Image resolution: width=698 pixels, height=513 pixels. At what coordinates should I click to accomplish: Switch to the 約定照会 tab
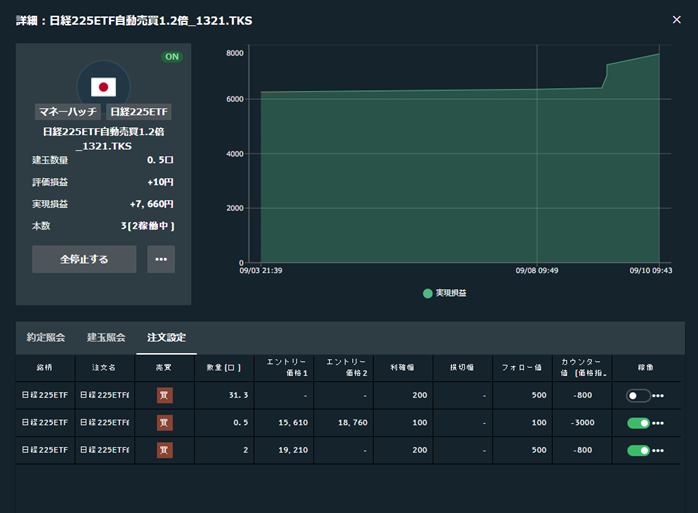pyautogui.click(x=46, y=338)
